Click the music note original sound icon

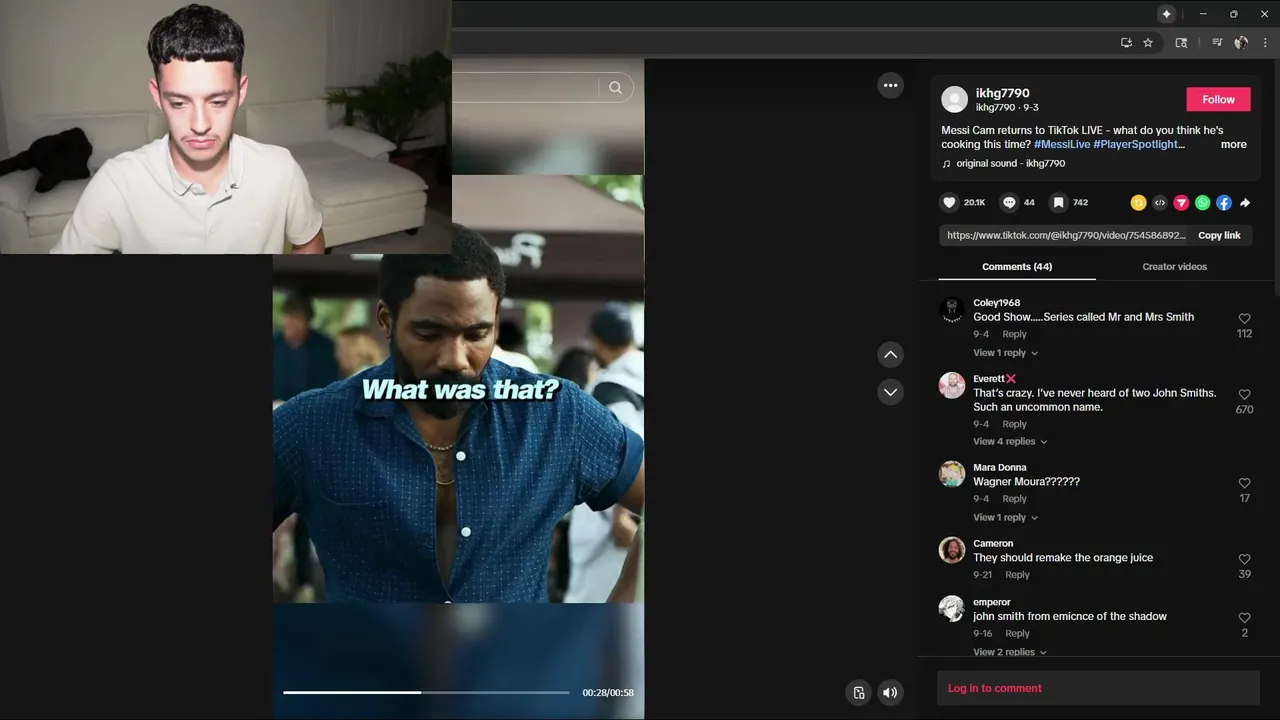click(946, 164)
